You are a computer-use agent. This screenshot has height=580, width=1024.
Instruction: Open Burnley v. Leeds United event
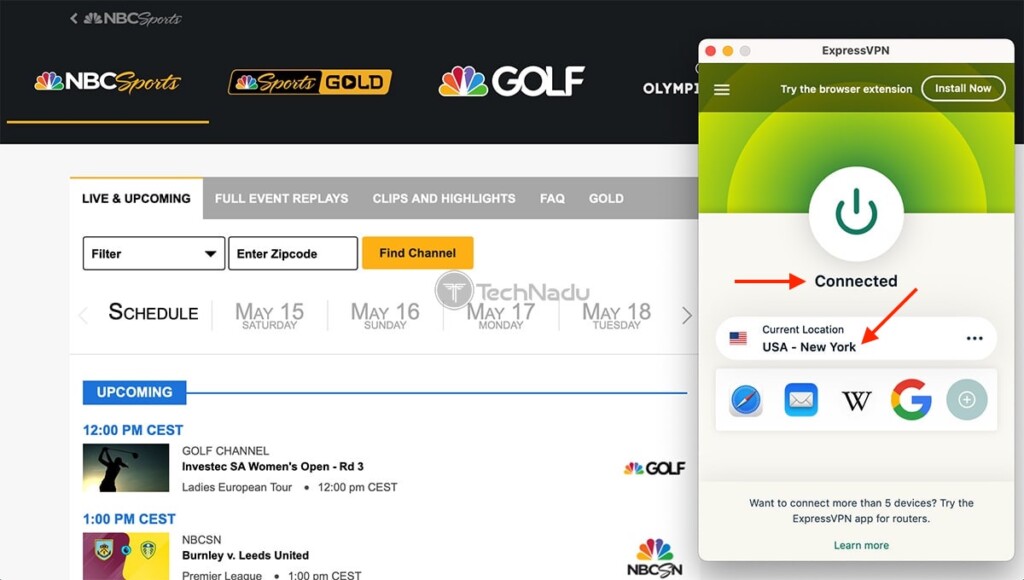pyautogui.click(x=246, y=555)
